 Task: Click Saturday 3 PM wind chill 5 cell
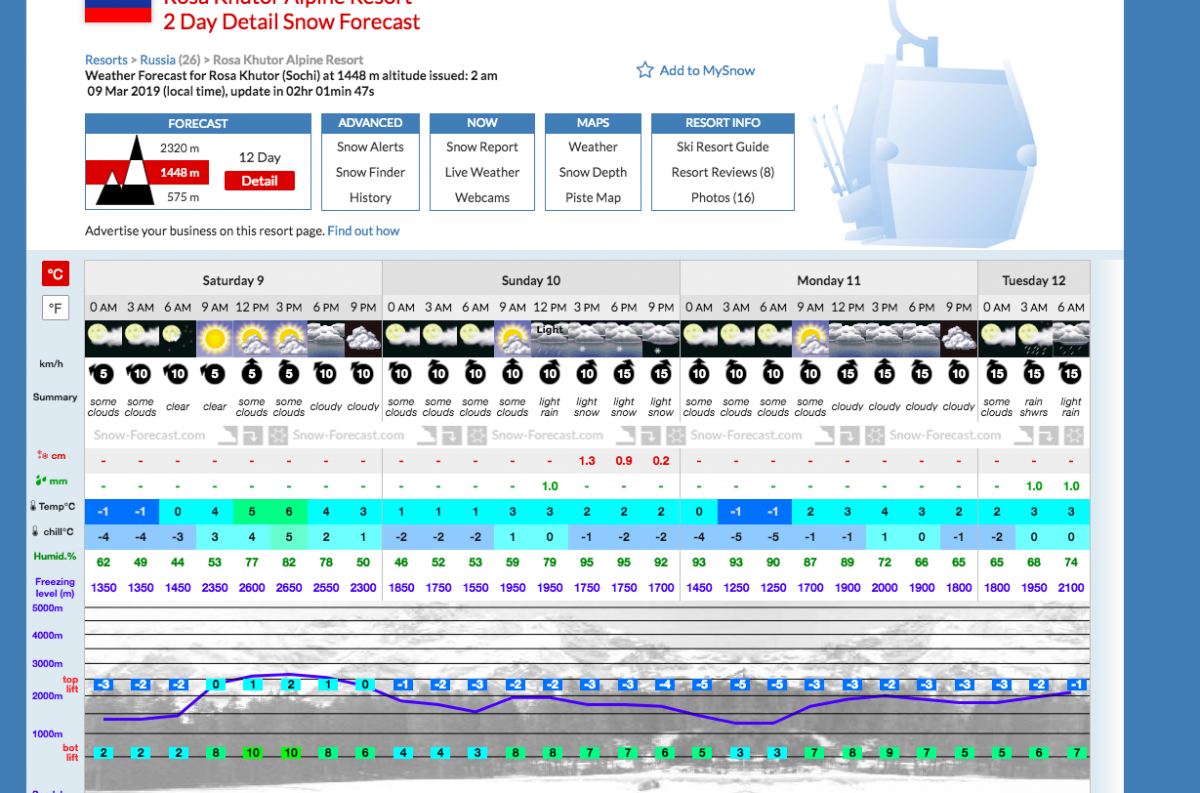289,537
